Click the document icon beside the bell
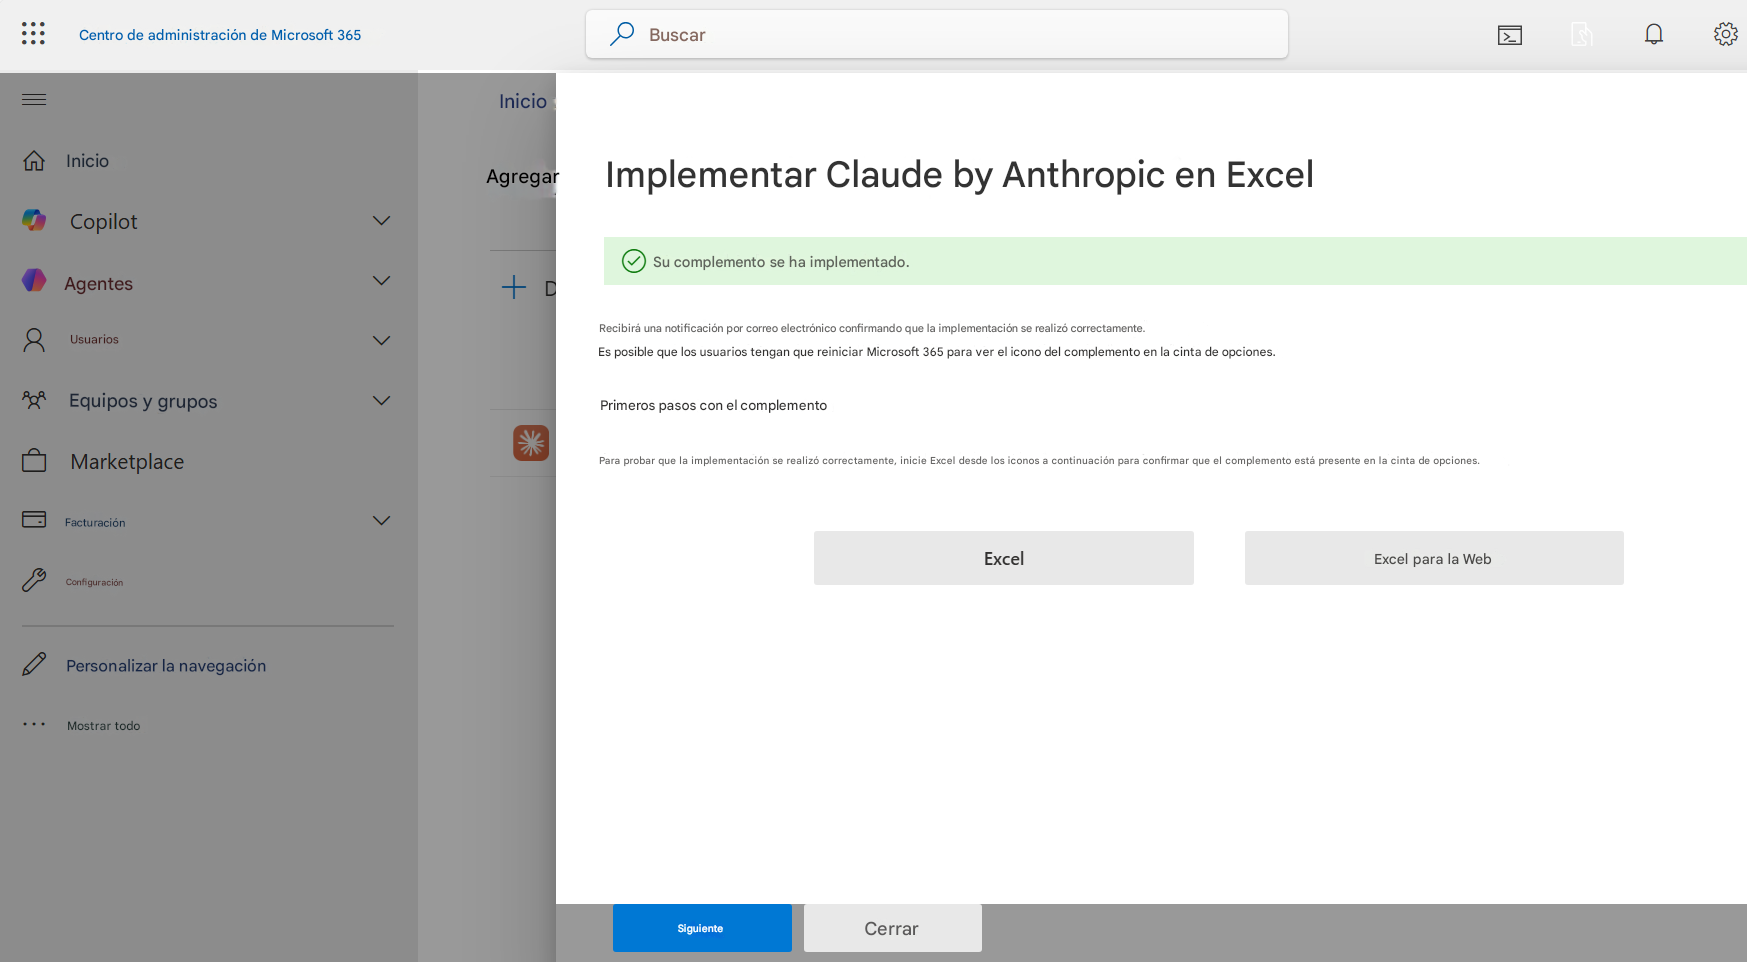 1582,35
